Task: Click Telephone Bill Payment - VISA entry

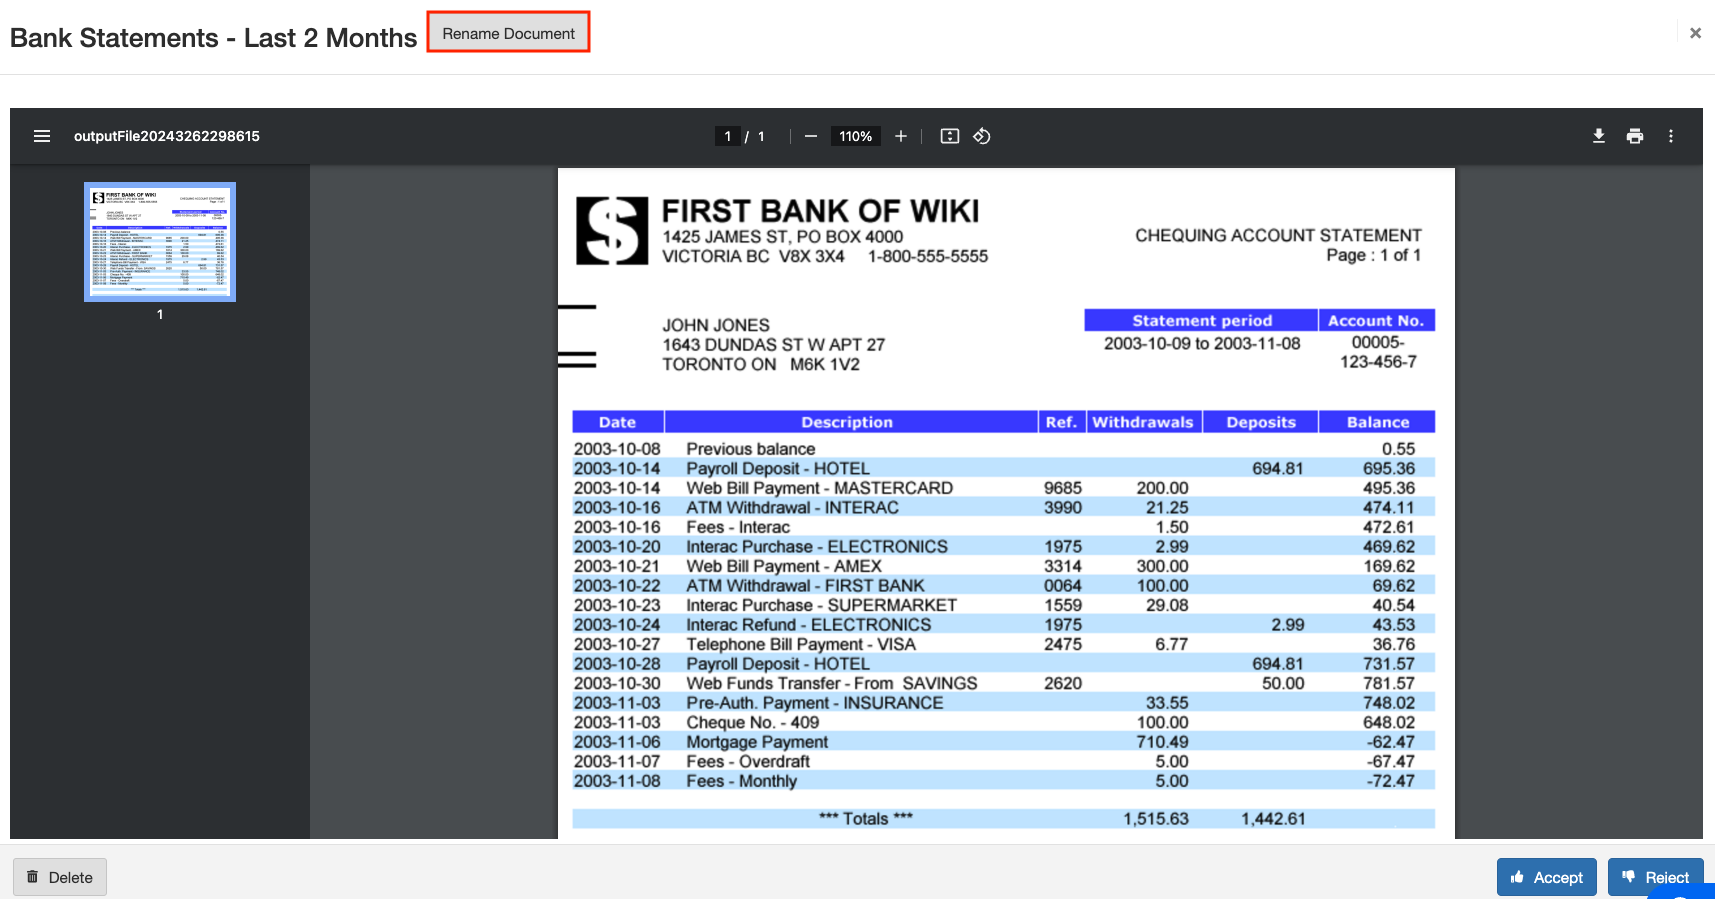Action: (x=801, y=644)
